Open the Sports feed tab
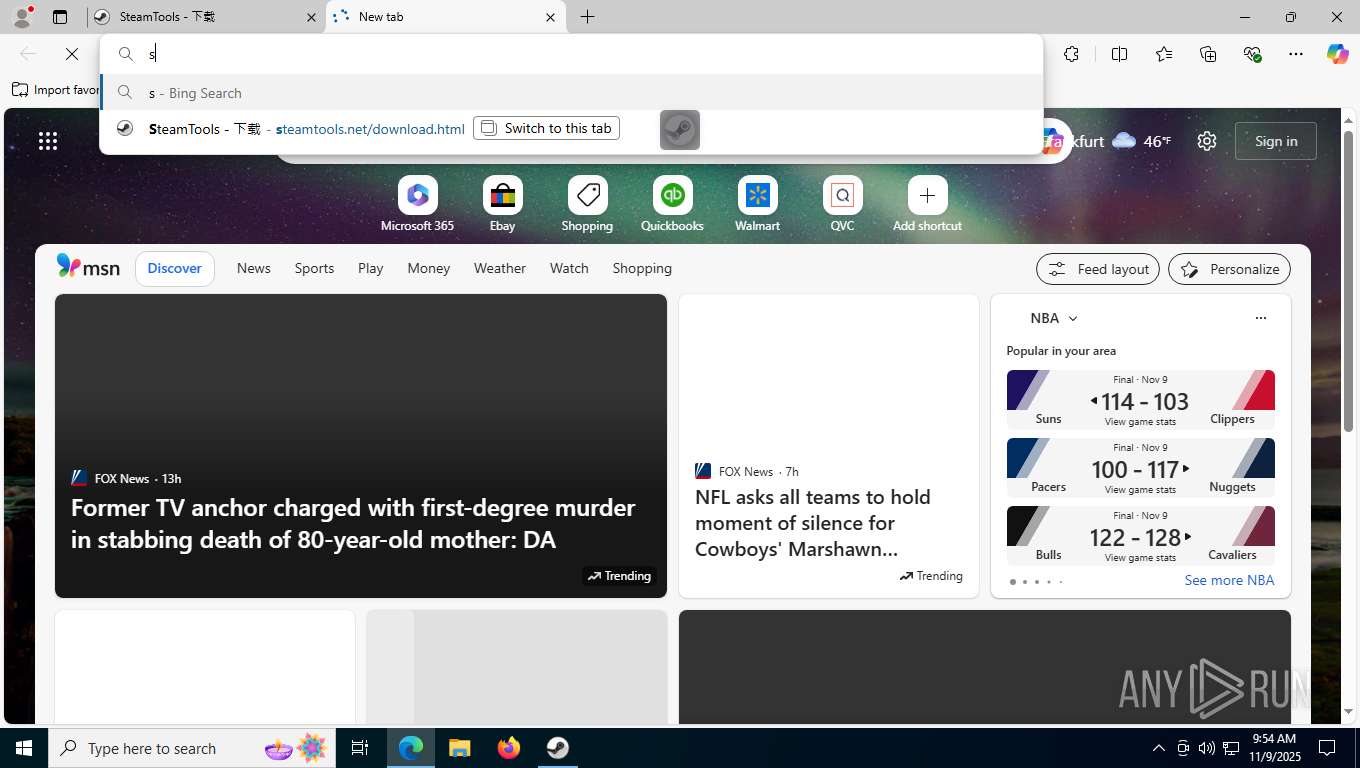This screenshot has height=768, width=1360. [314, 268]
